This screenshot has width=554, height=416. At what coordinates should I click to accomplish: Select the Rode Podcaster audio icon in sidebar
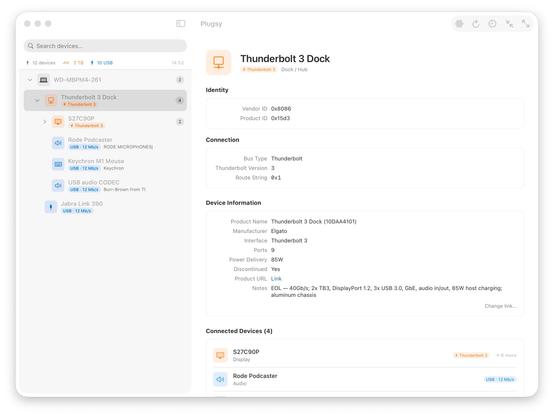coord(58,143)
